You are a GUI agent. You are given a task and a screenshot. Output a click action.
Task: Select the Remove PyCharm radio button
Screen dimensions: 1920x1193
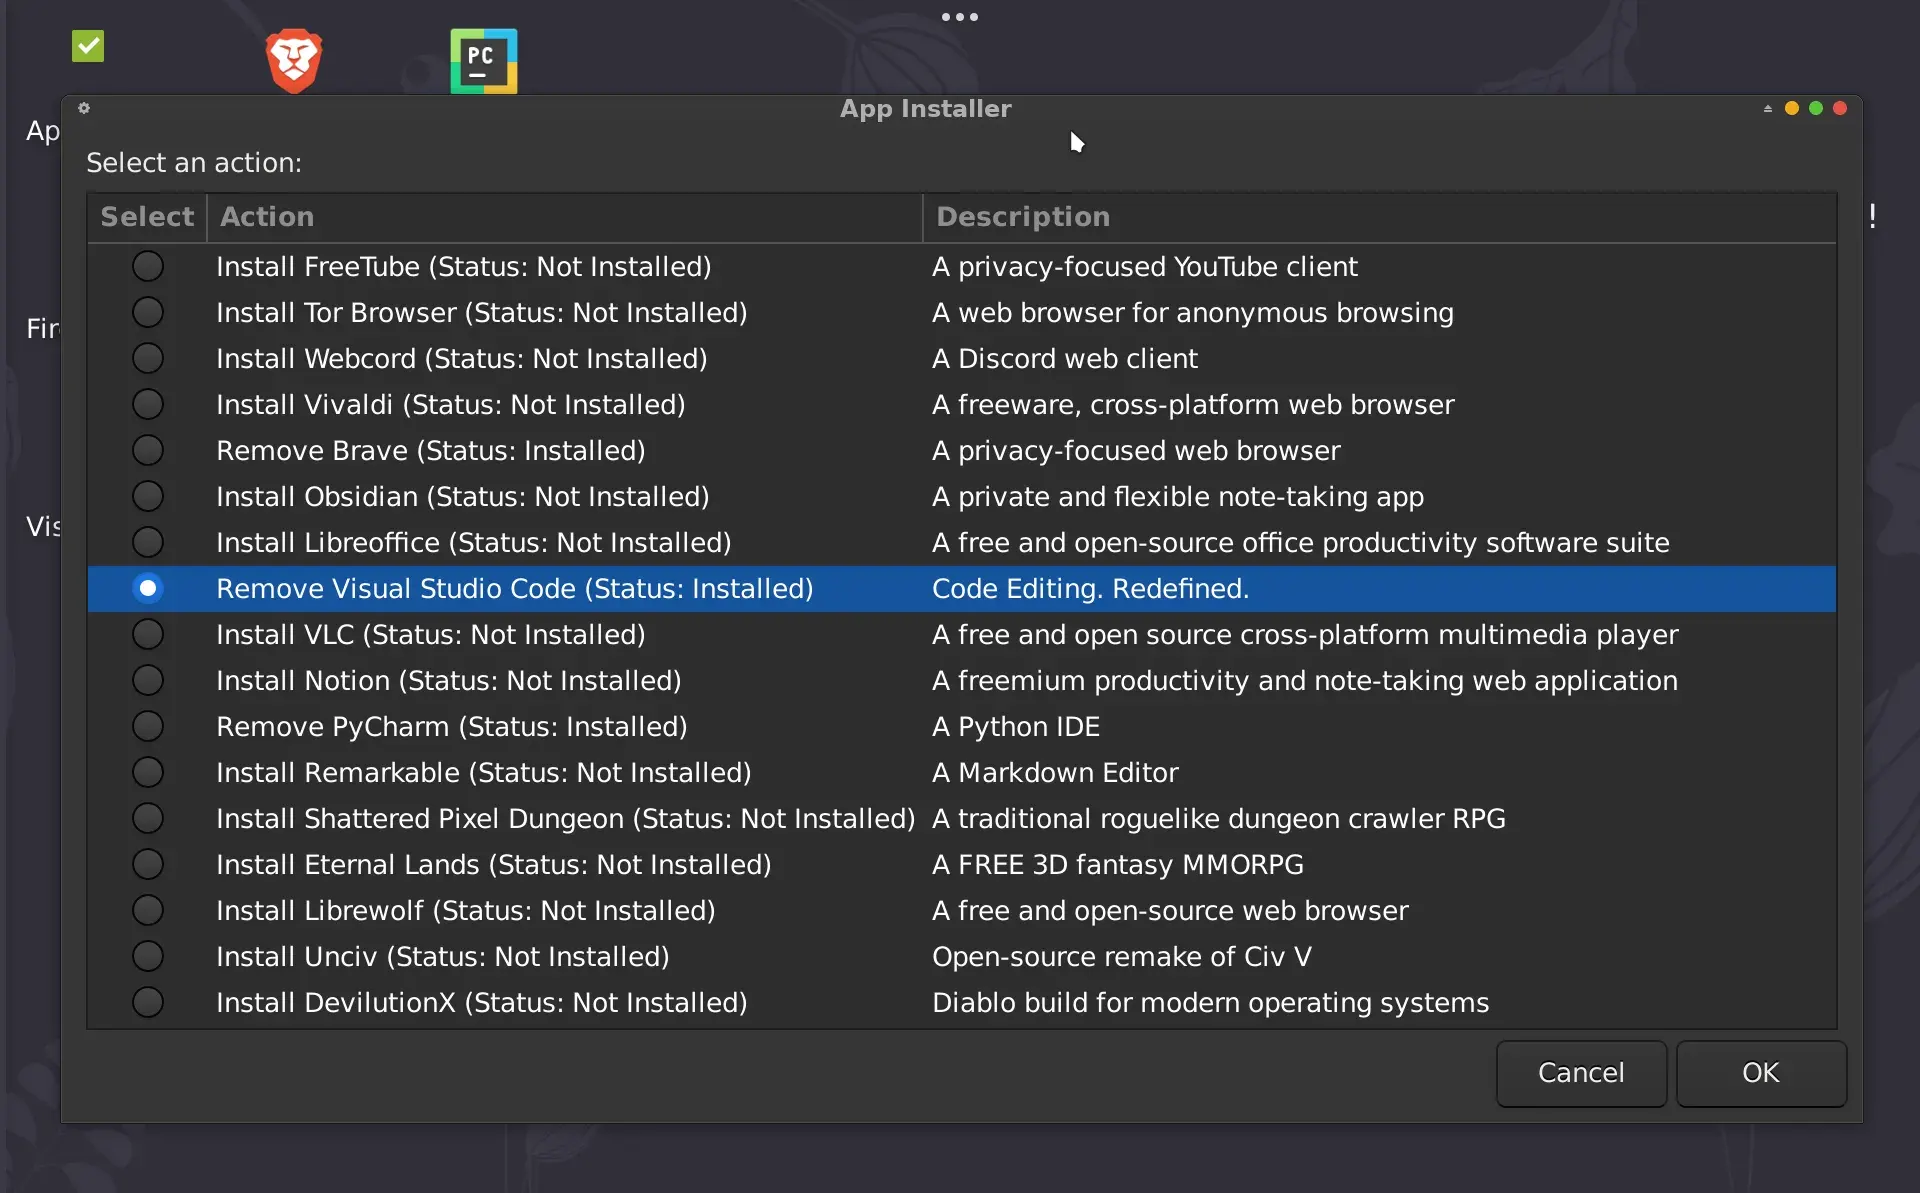[x=148, y=726]
